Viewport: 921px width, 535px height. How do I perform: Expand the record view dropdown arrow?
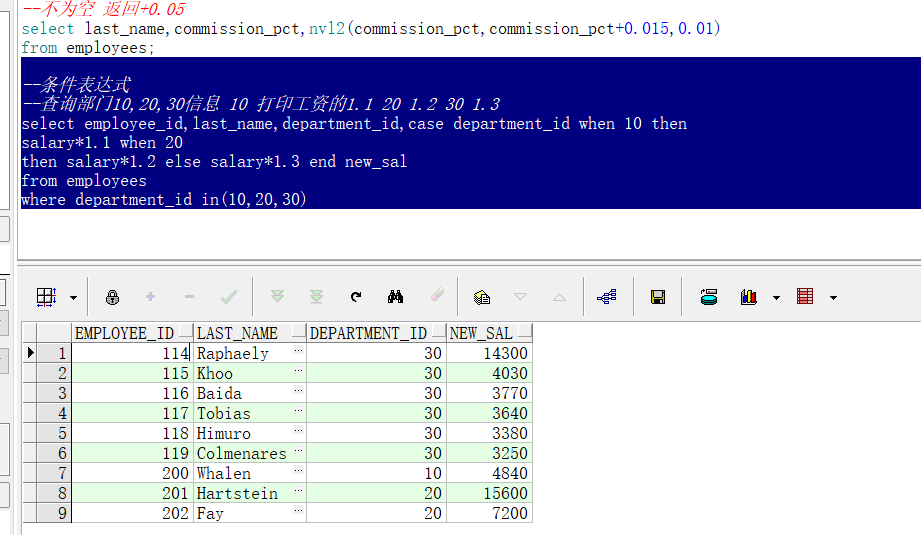pyautogui.click(x=833, y=298)
